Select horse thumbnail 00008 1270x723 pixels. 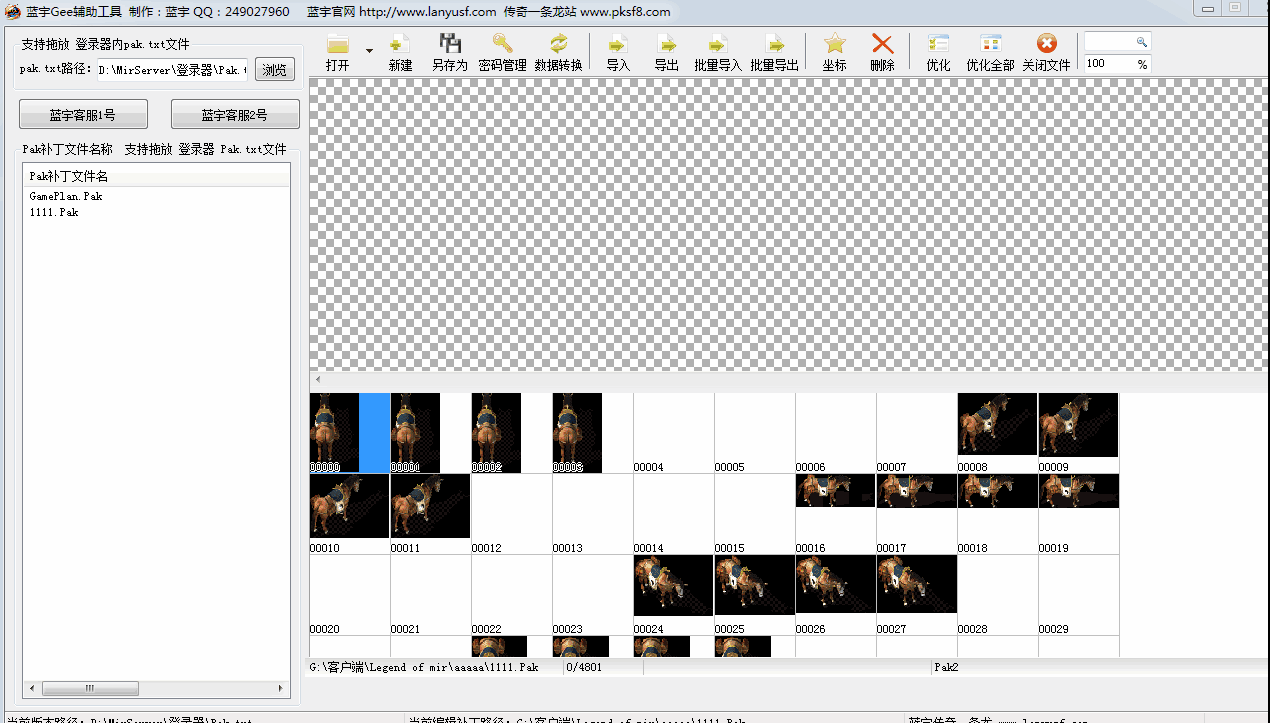(997, 432)
